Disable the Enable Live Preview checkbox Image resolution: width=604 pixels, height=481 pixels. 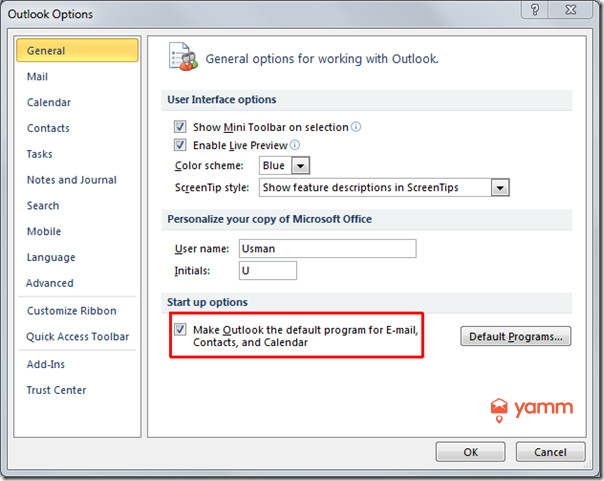(x=180, y=145)
